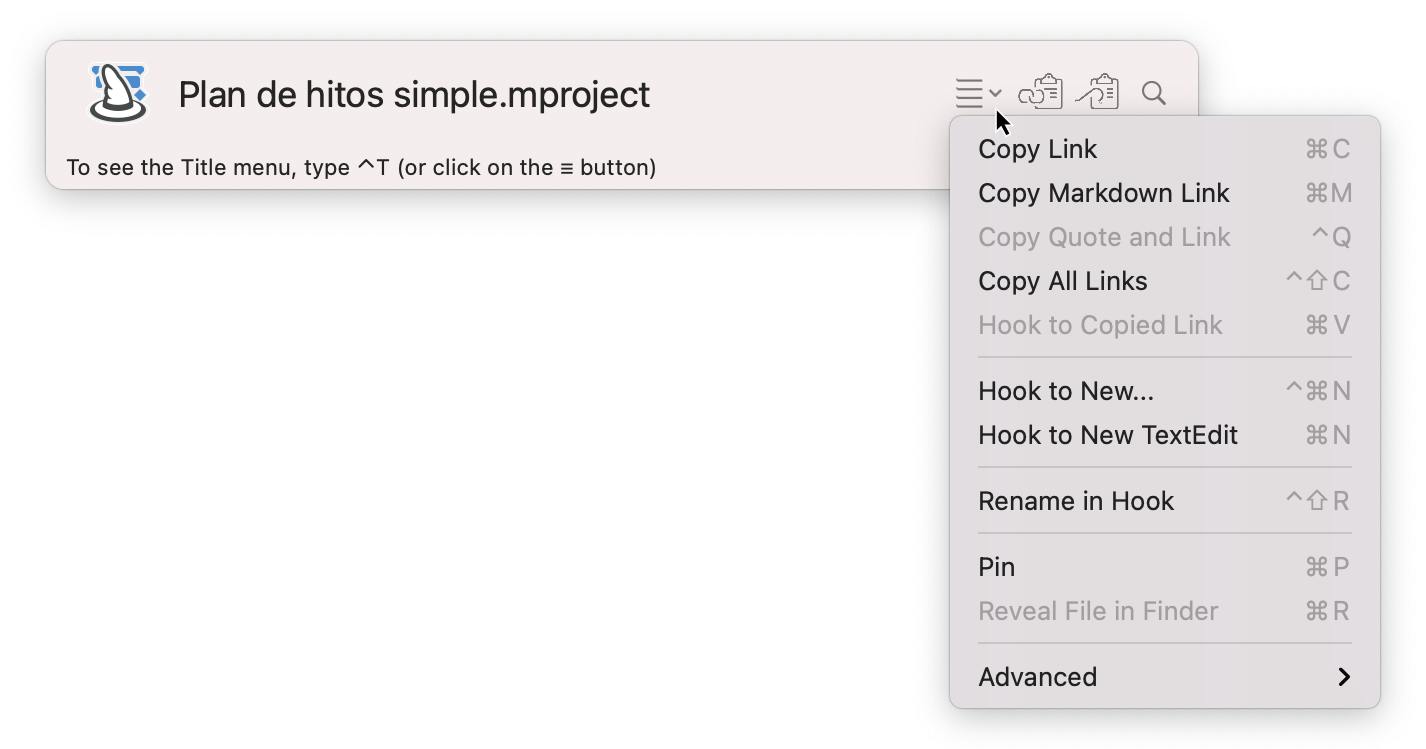Click the title Plan de hitos simple.mproject

click(414, 93)
